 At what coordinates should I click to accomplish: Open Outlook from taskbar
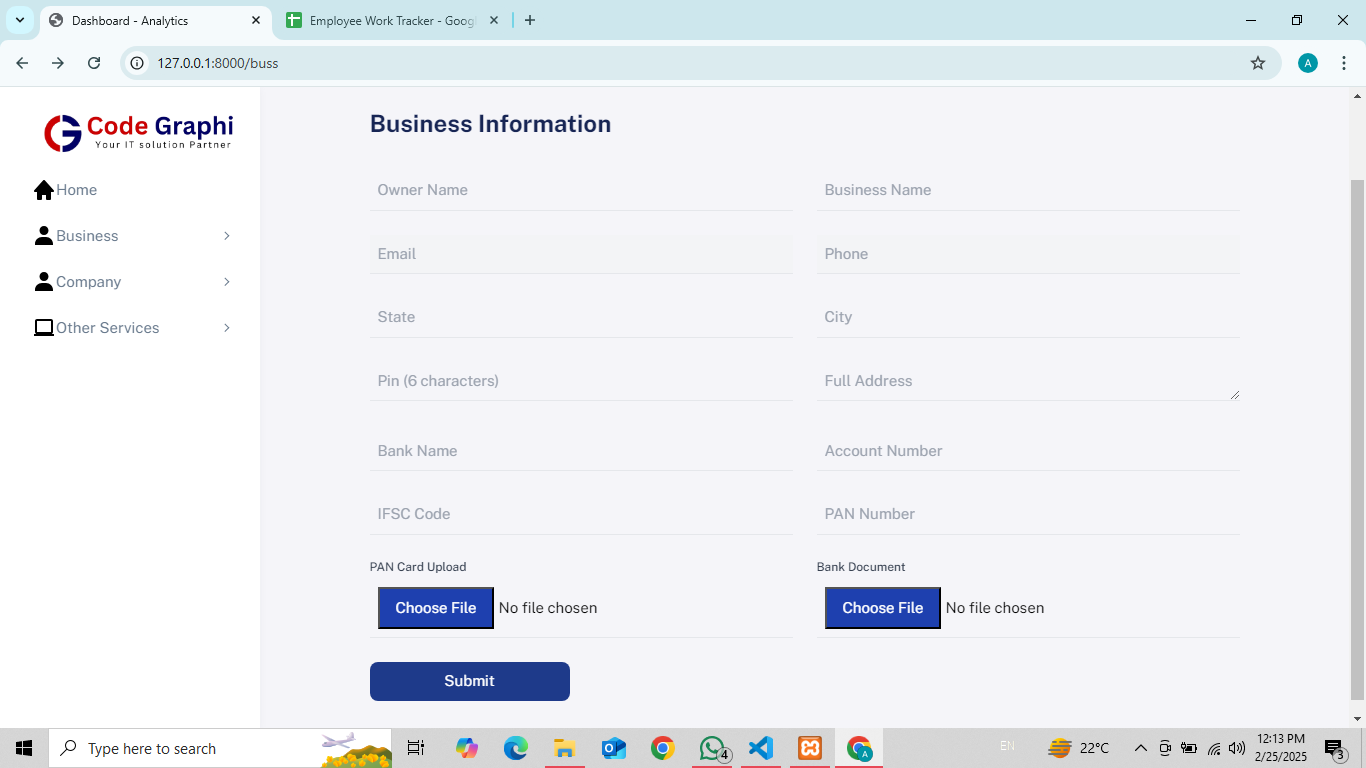pos(614,748)
